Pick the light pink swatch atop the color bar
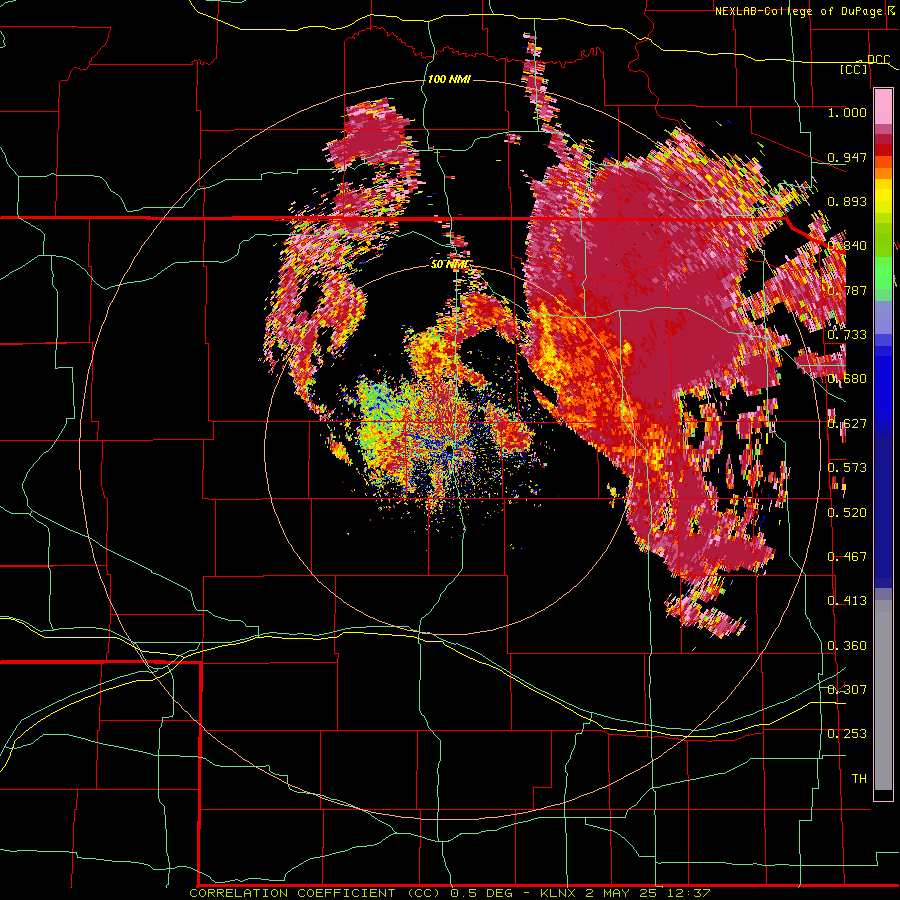900x900 pixels. point(883,107)
